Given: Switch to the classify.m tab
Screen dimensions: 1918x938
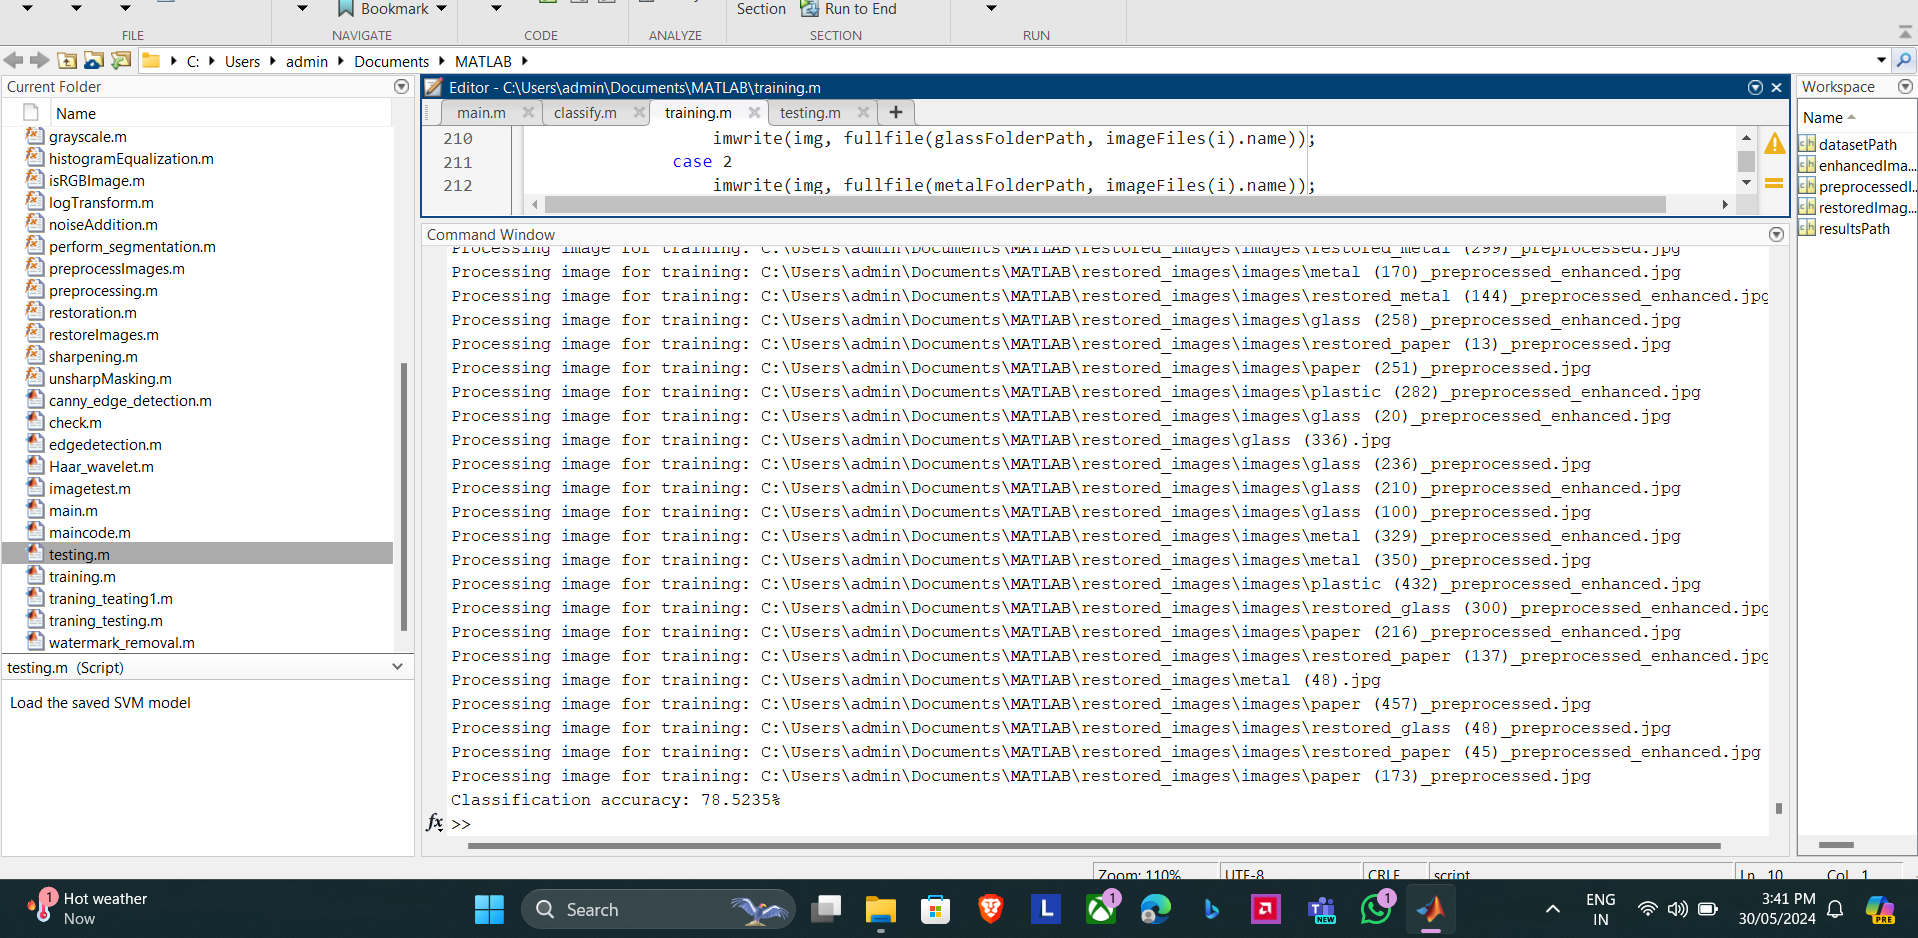Looking at the screenshot, I should click(585, 113).
